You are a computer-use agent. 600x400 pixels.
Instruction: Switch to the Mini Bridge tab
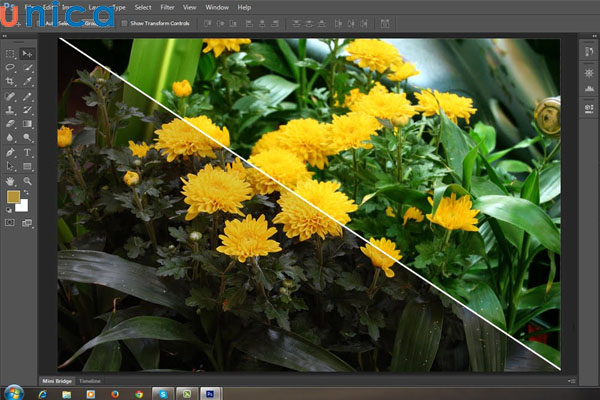(56, 381)
